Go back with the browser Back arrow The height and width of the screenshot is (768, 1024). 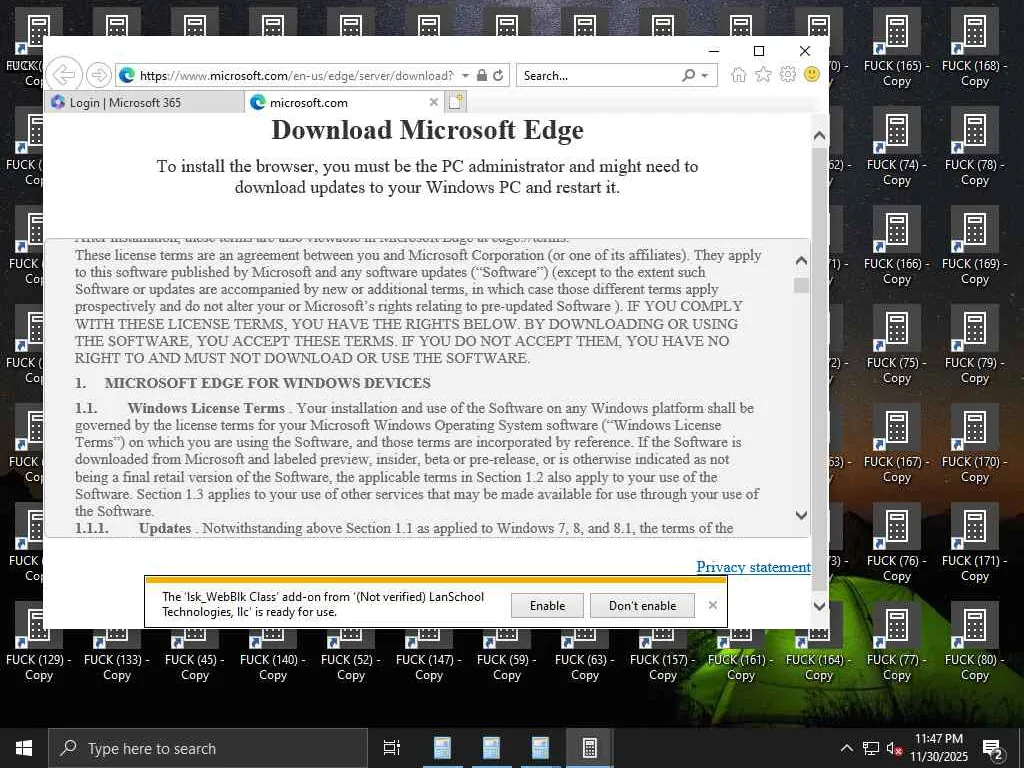[64, 75]
